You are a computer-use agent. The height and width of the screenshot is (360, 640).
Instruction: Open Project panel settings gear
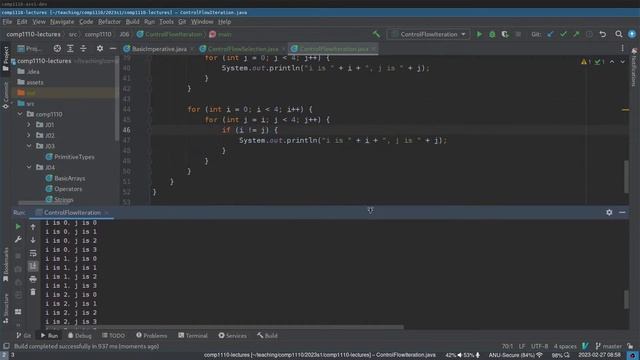coord(100,49)
